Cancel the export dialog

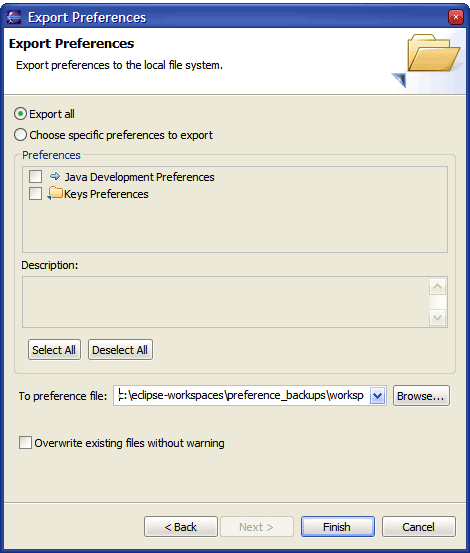419,527
